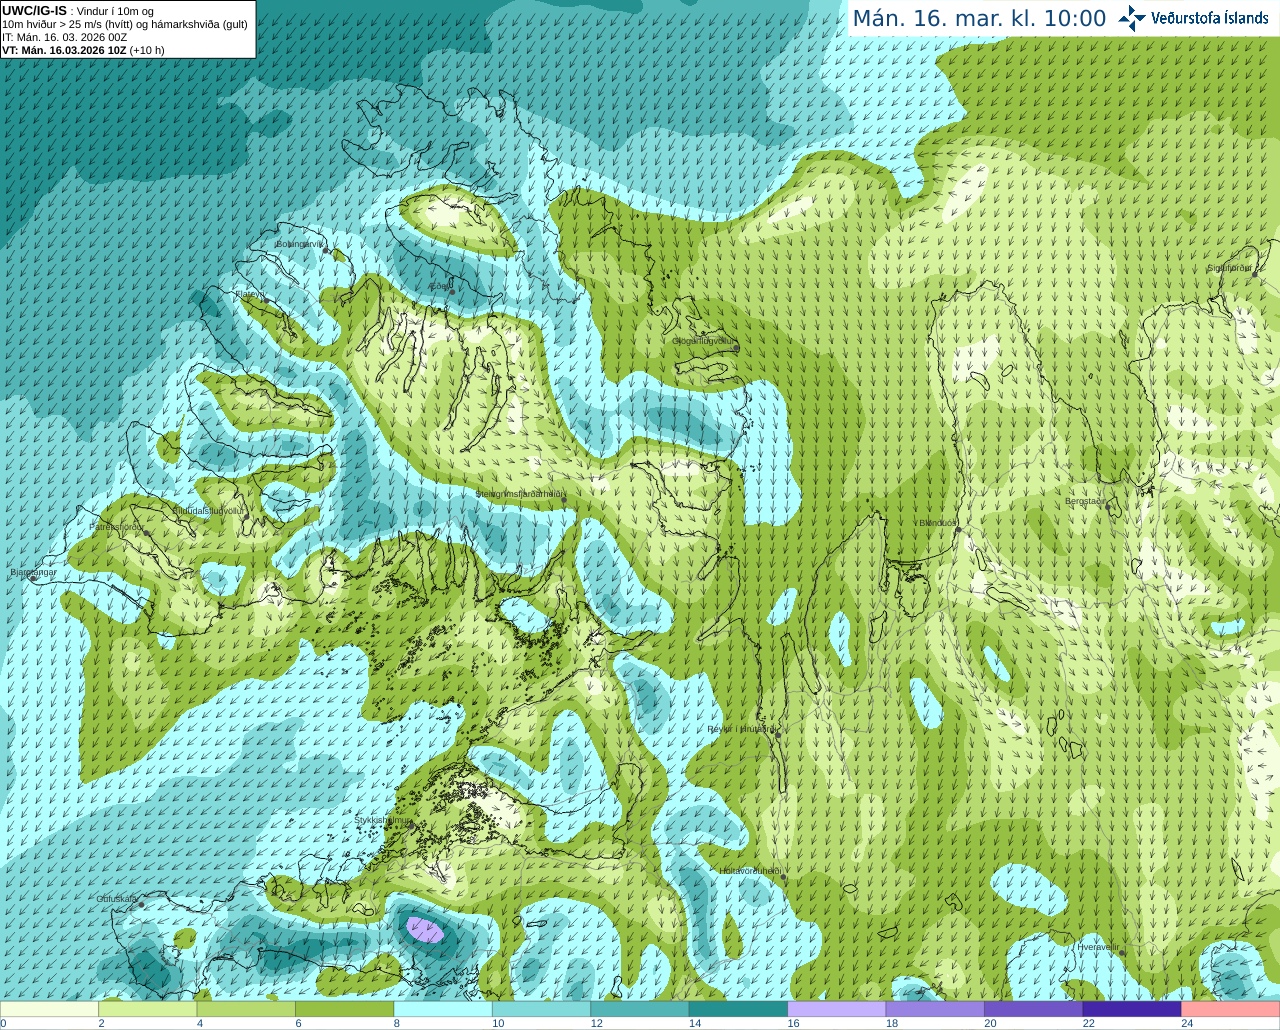Select the Æðey station label
1280x1030 pixels.
click(x=440, y=286)
